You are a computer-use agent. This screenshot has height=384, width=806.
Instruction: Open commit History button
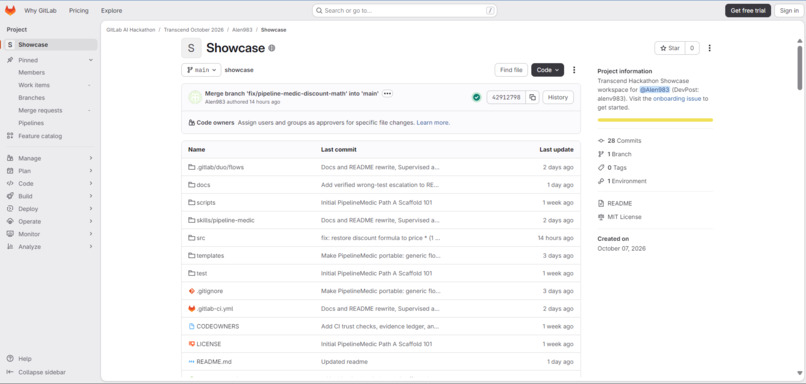(x=558, y=97)
